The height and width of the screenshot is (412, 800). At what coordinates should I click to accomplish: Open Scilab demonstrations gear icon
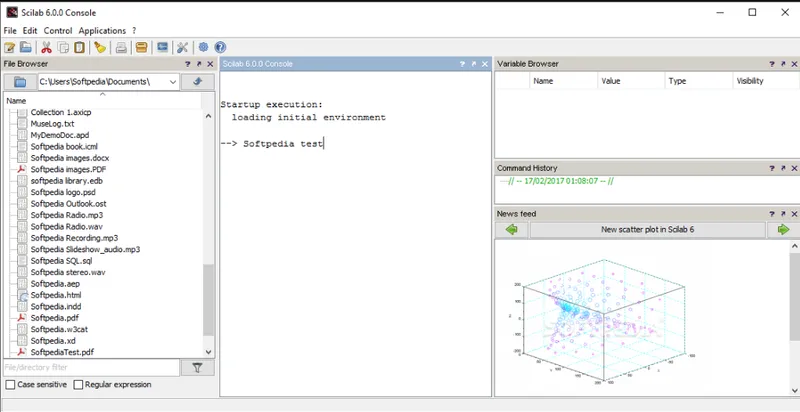[204, 47]
